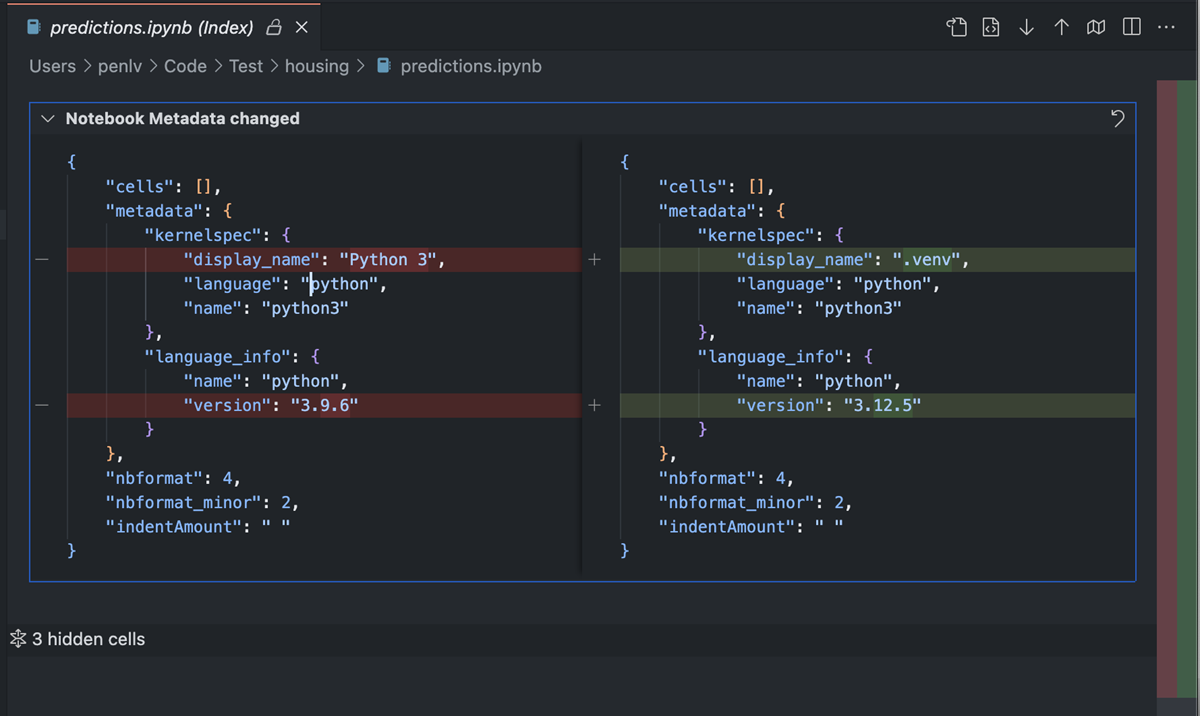The width and height of the screenshot is (1200, 716).
Task: Stage the display_name change with plus button
Action: pyautogui.click(x=594, y=259)
